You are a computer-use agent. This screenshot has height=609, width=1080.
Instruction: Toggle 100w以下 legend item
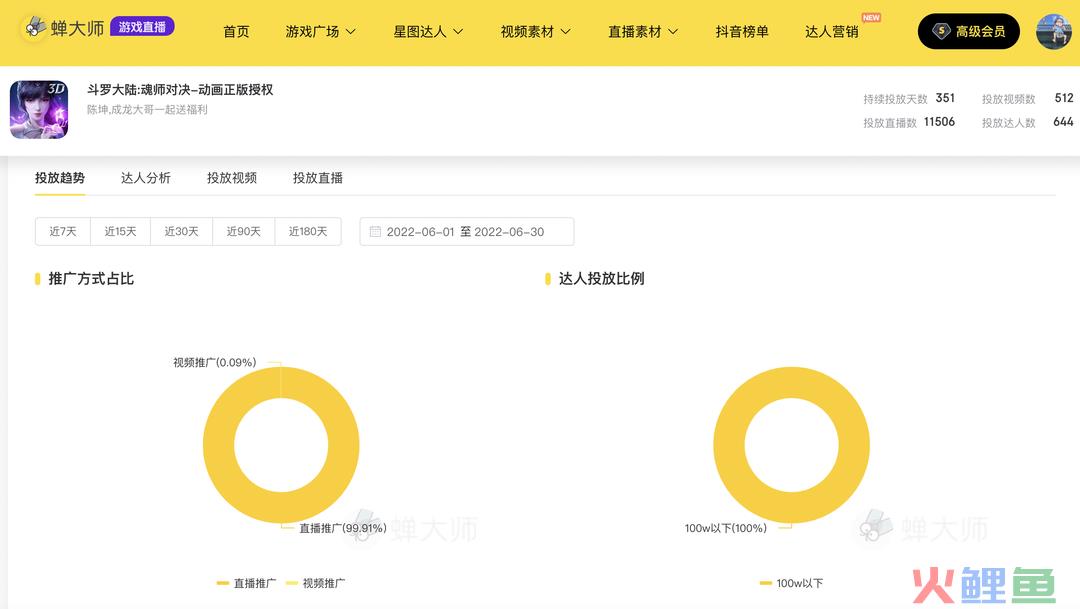(791, 583)
